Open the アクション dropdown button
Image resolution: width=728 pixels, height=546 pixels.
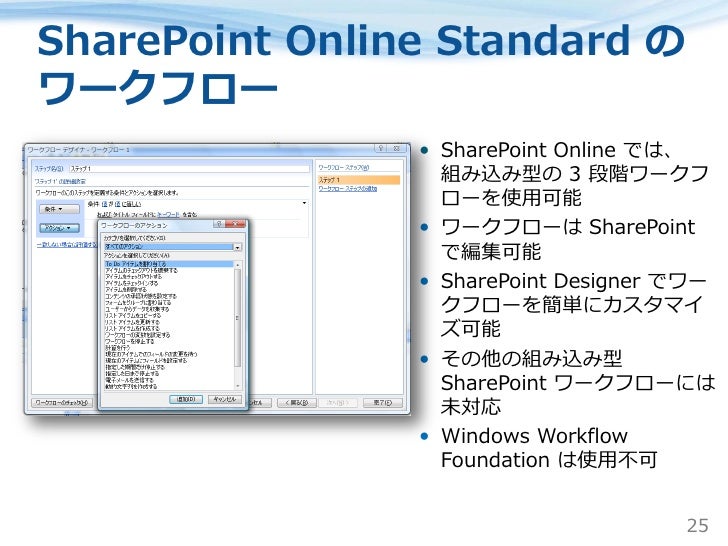60,228
